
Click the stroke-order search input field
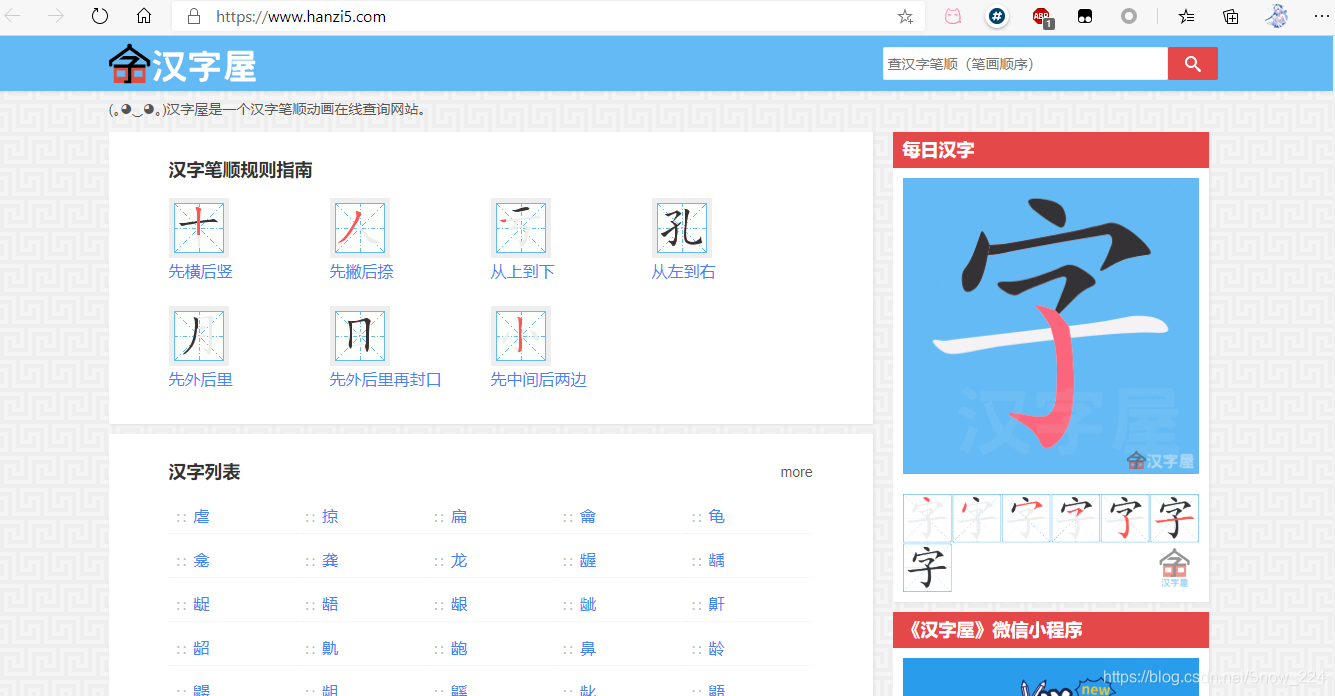(1025, 63)
